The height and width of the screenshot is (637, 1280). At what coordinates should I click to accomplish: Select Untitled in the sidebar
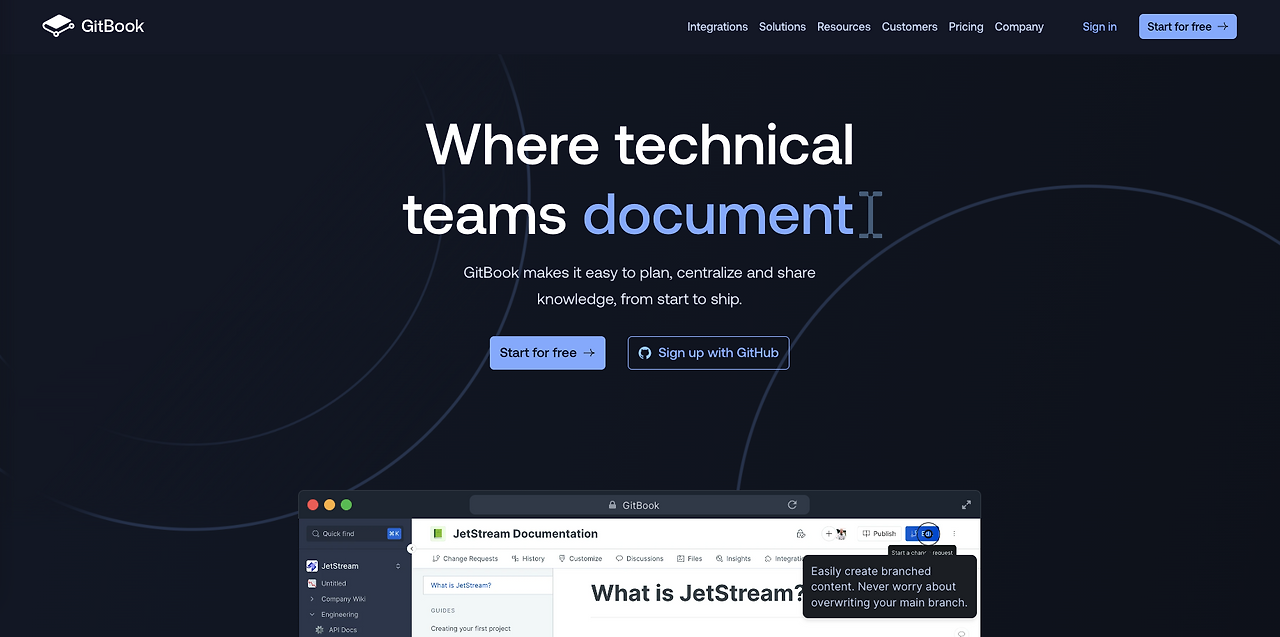coord(334,583)
